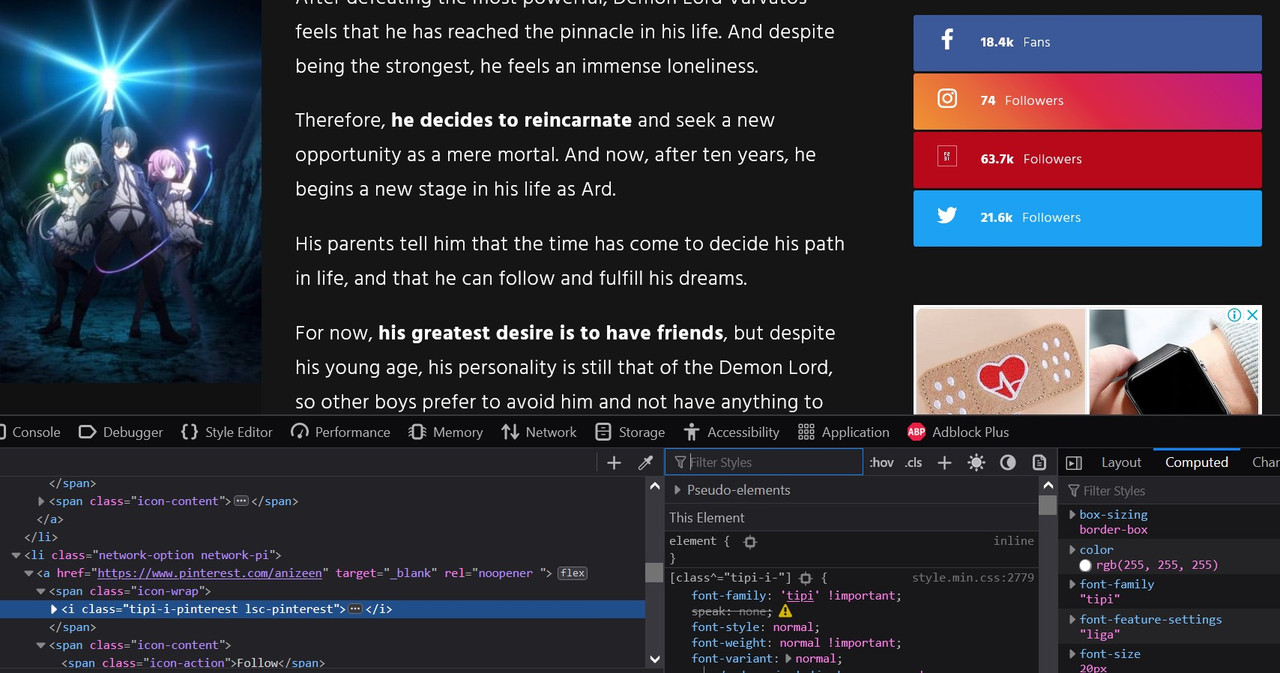The height and width of the screenshot is (673, 1280).
Task: Click the small icon beside 63.7k Followers
Action: click(x=947, y=157)
